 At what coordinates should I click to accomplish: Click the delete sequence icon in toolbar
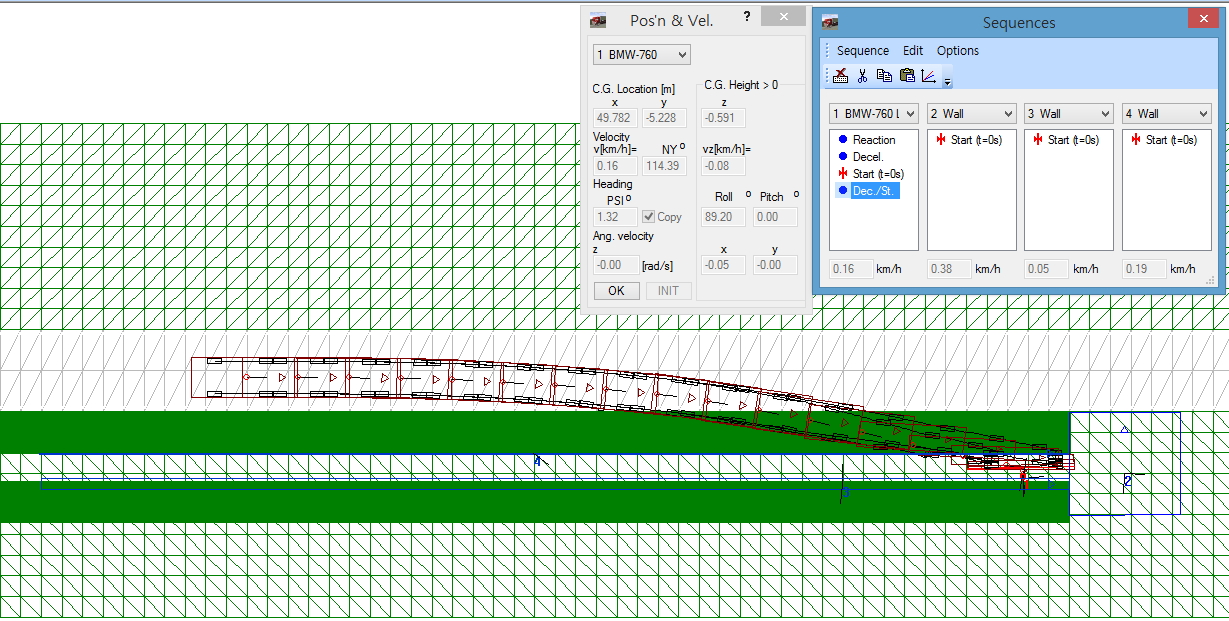[840, 76]
